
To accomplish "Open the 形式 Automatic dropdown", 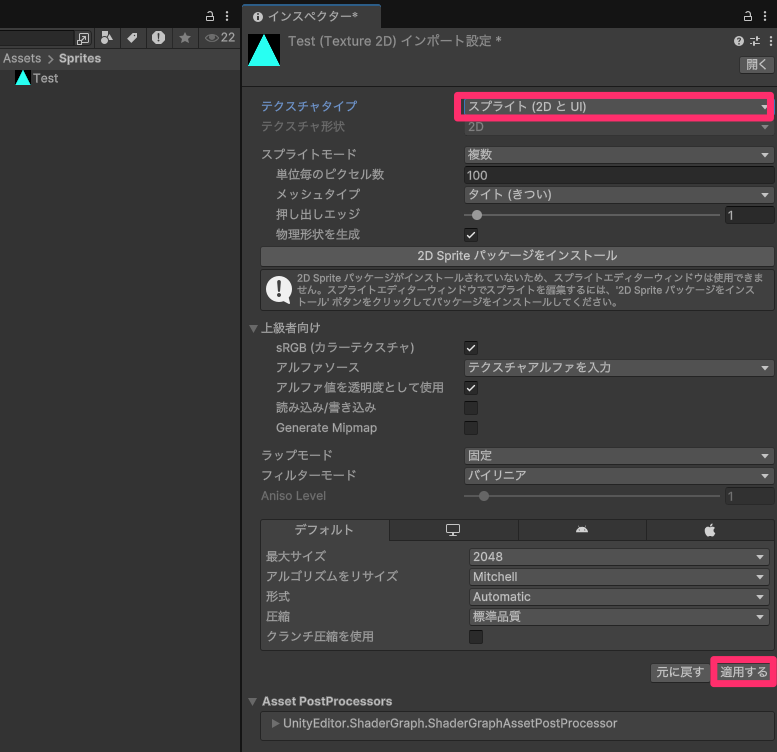I will (x=619, y=597).
